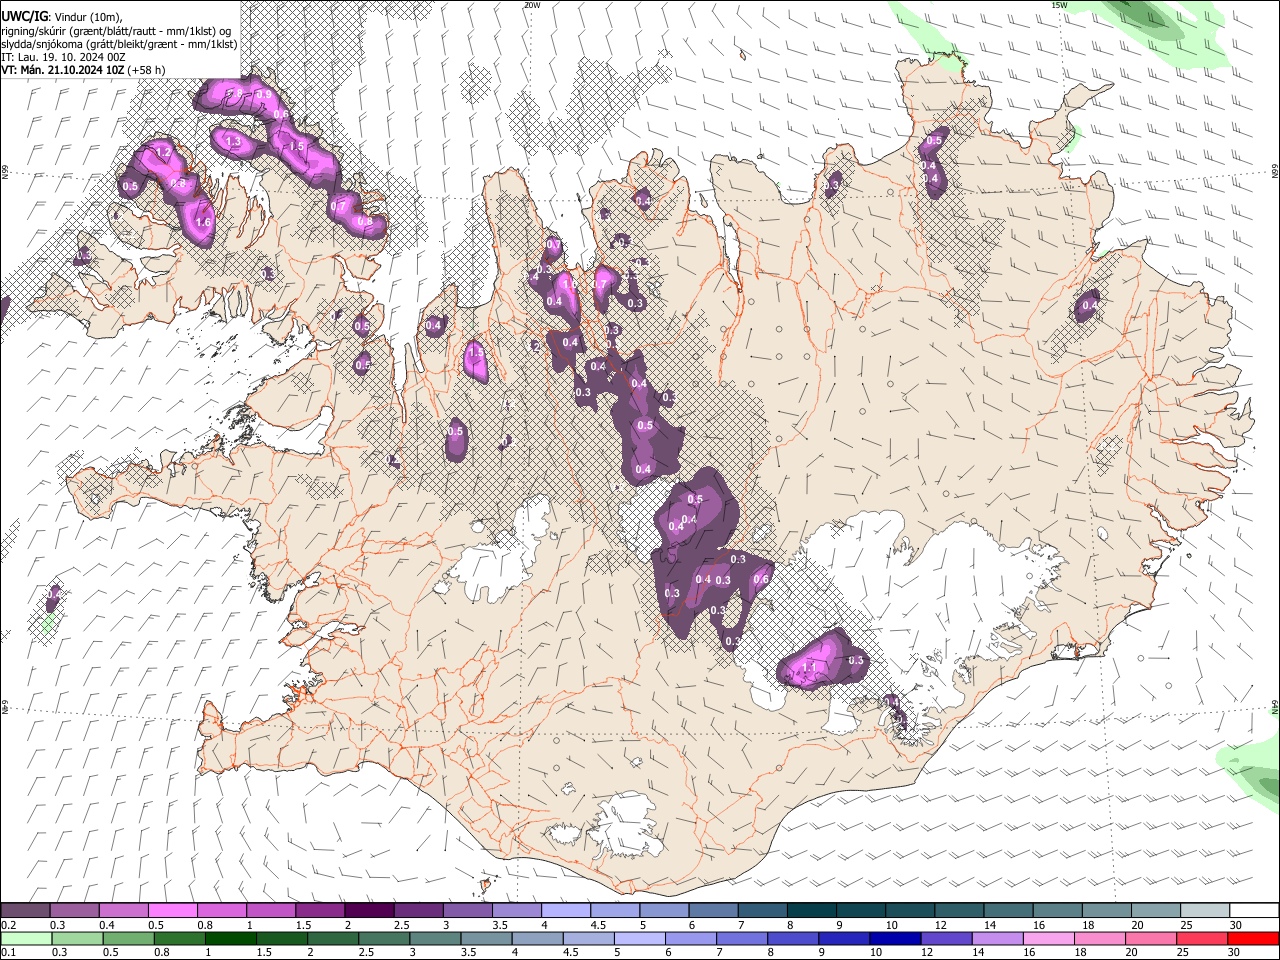Viewport: 1280px width, 960px height.
Task: Click the dusky purple swatch between 0.2 and 0.3
Action: [x=26, y=910]
